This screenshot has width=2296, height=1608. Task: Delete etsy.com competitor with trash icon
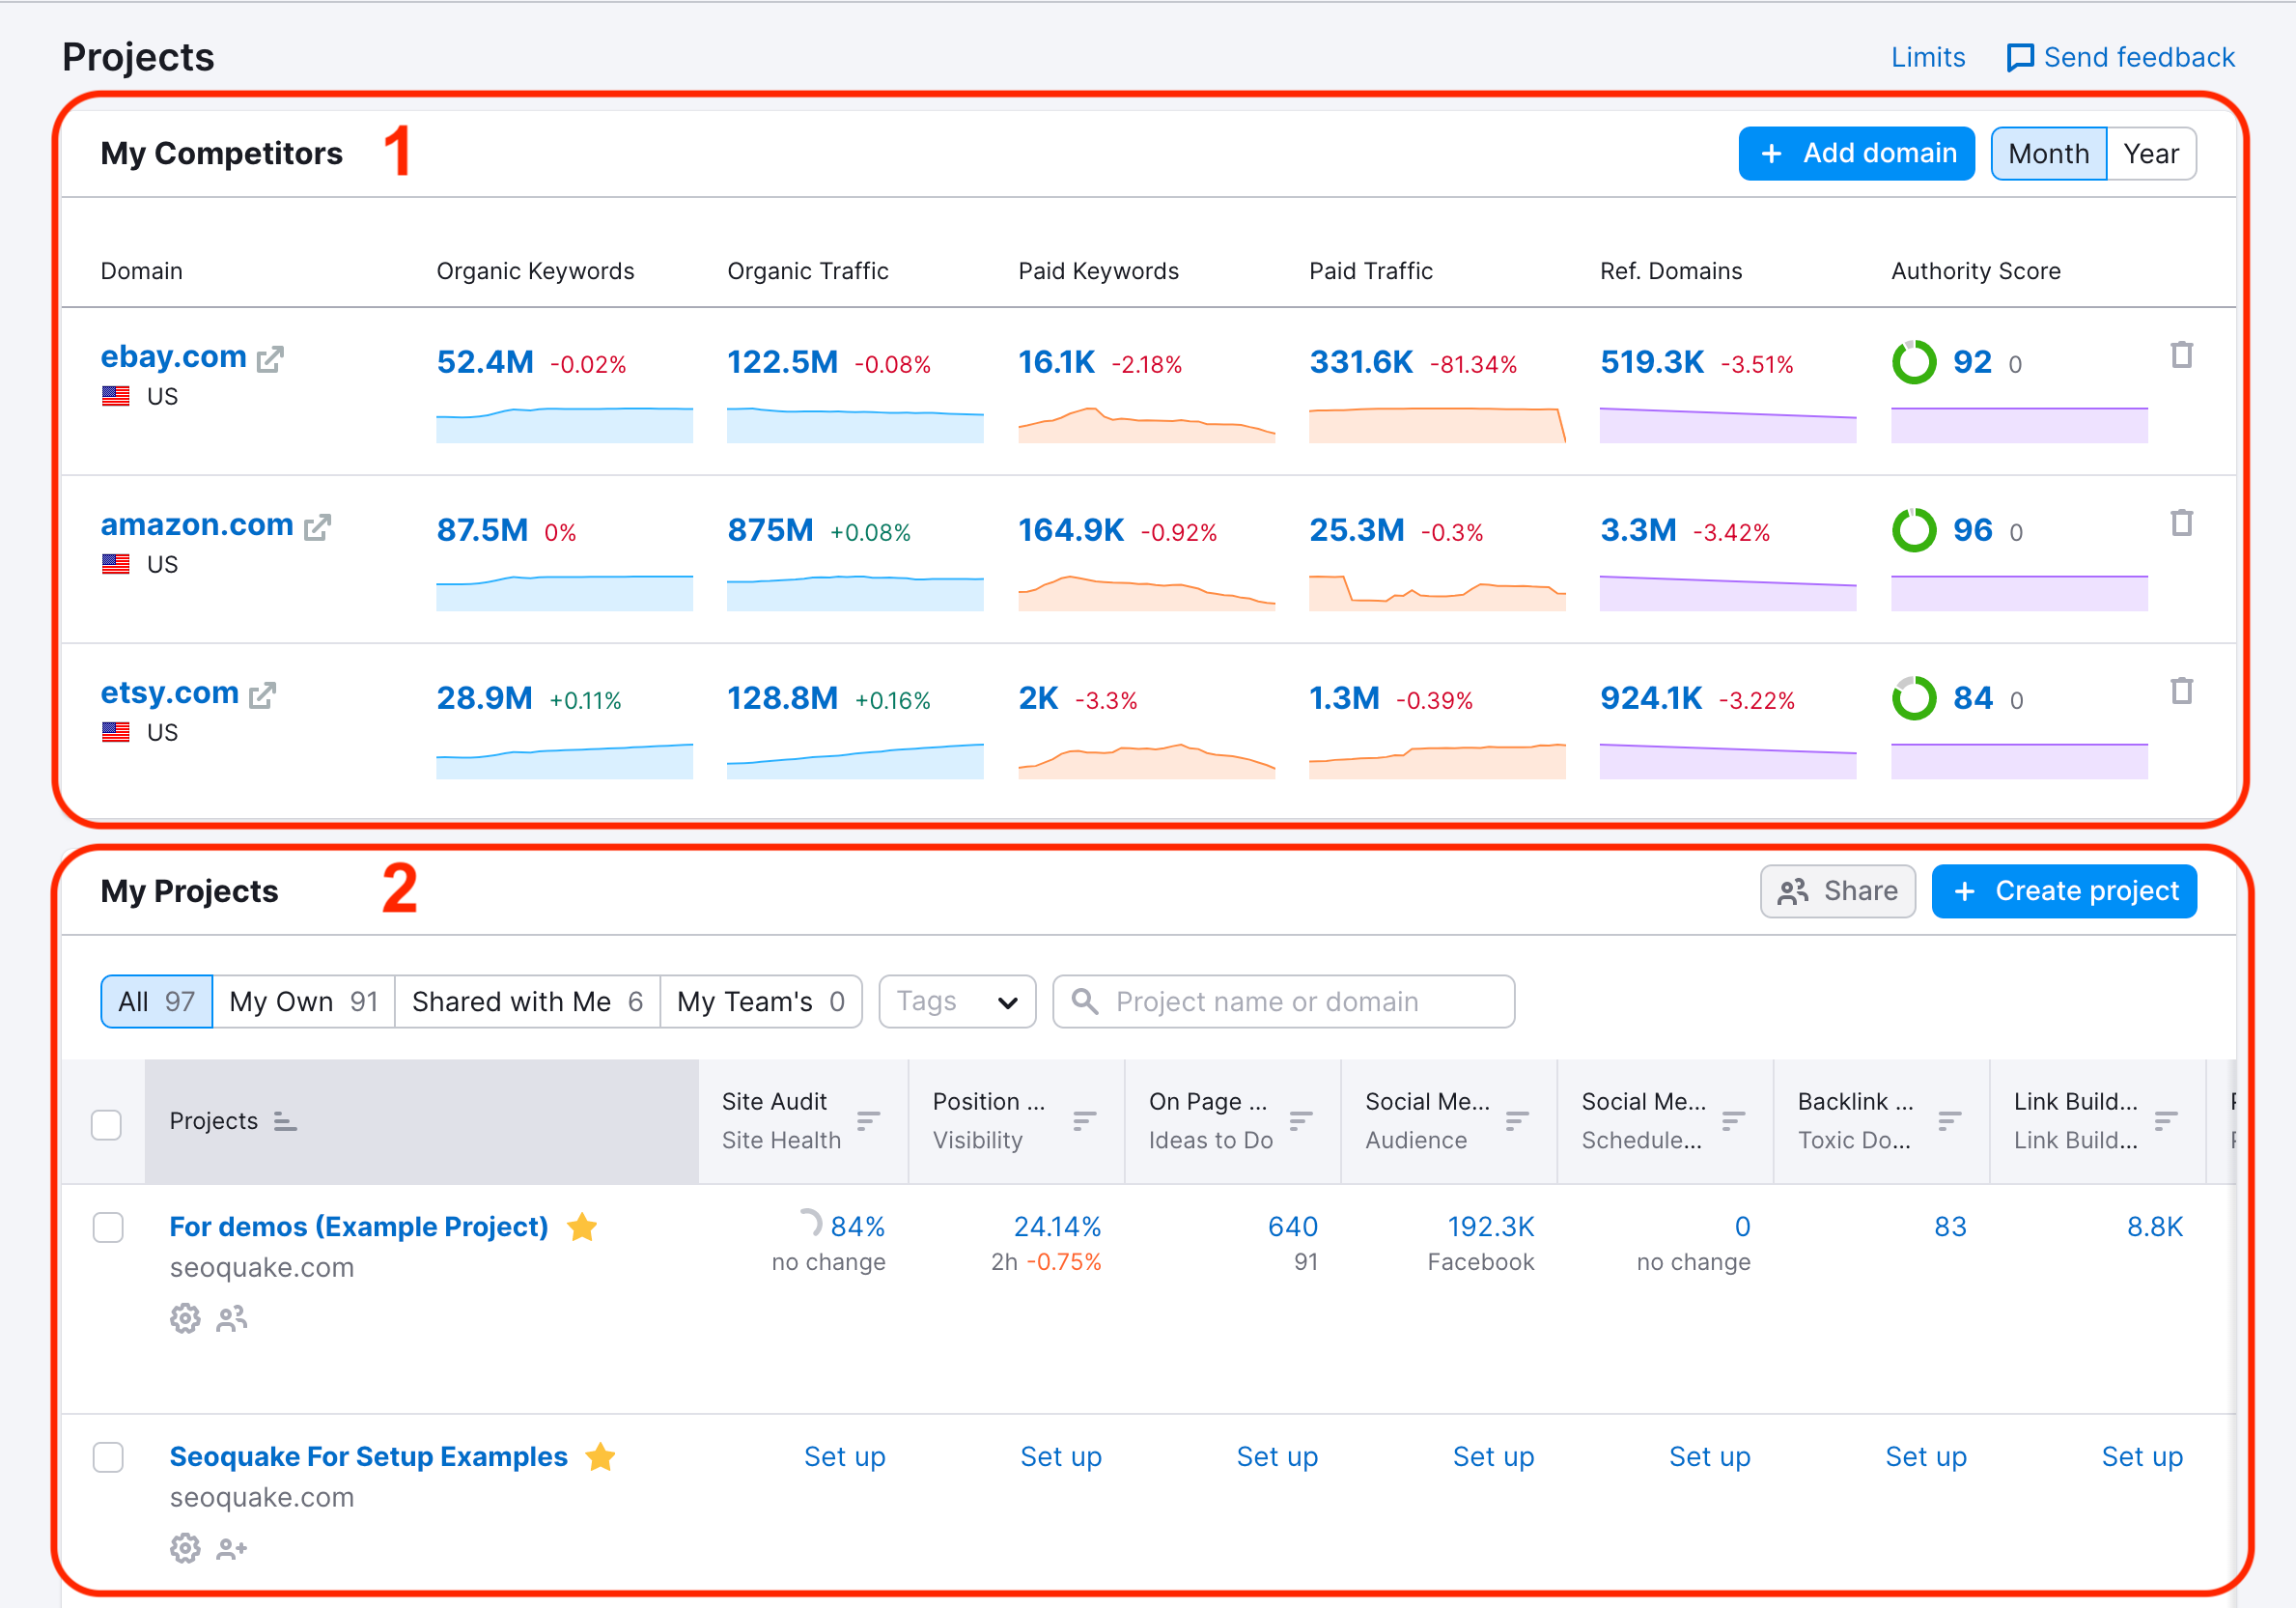coord(2181,691)
